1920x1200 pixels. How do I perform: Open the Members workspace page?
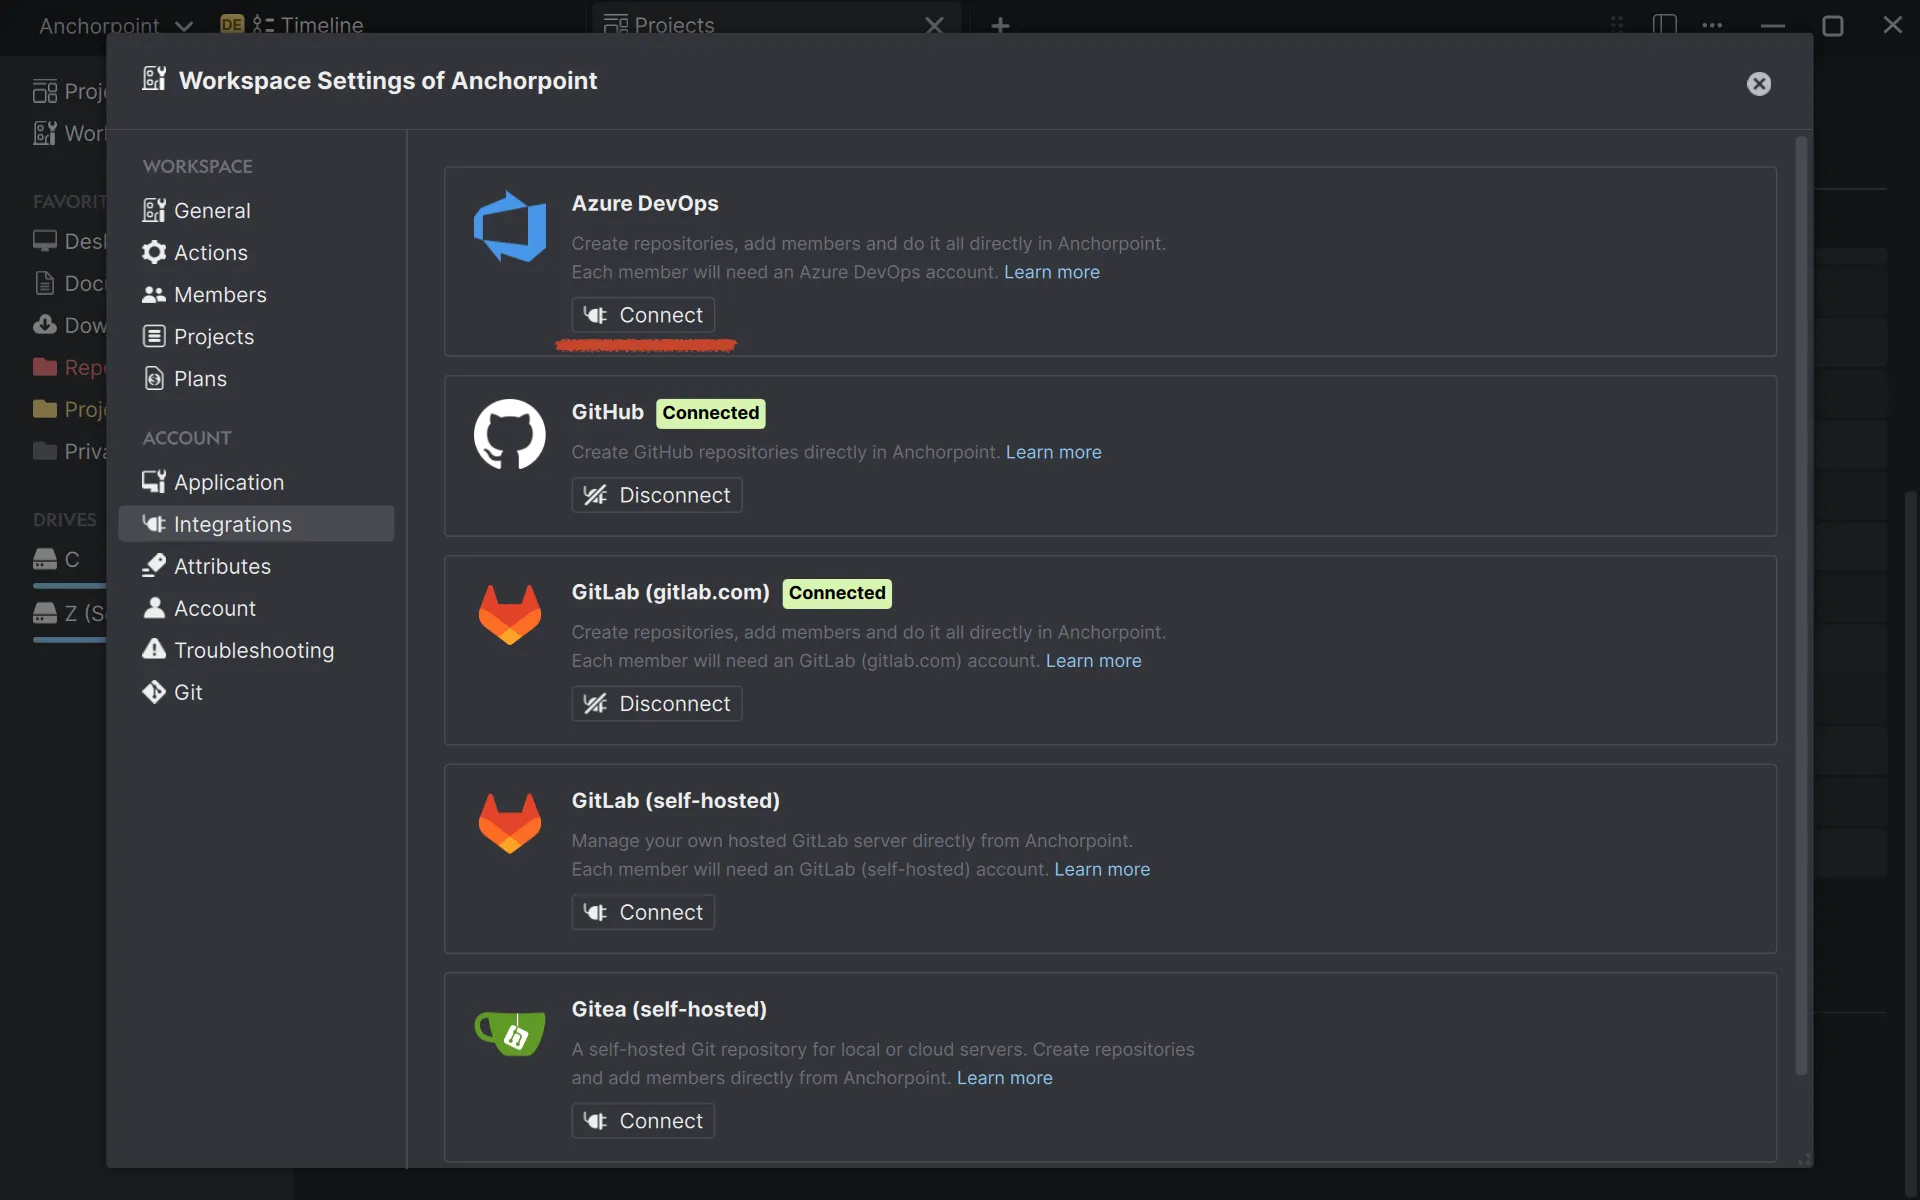tap(220, 295)
